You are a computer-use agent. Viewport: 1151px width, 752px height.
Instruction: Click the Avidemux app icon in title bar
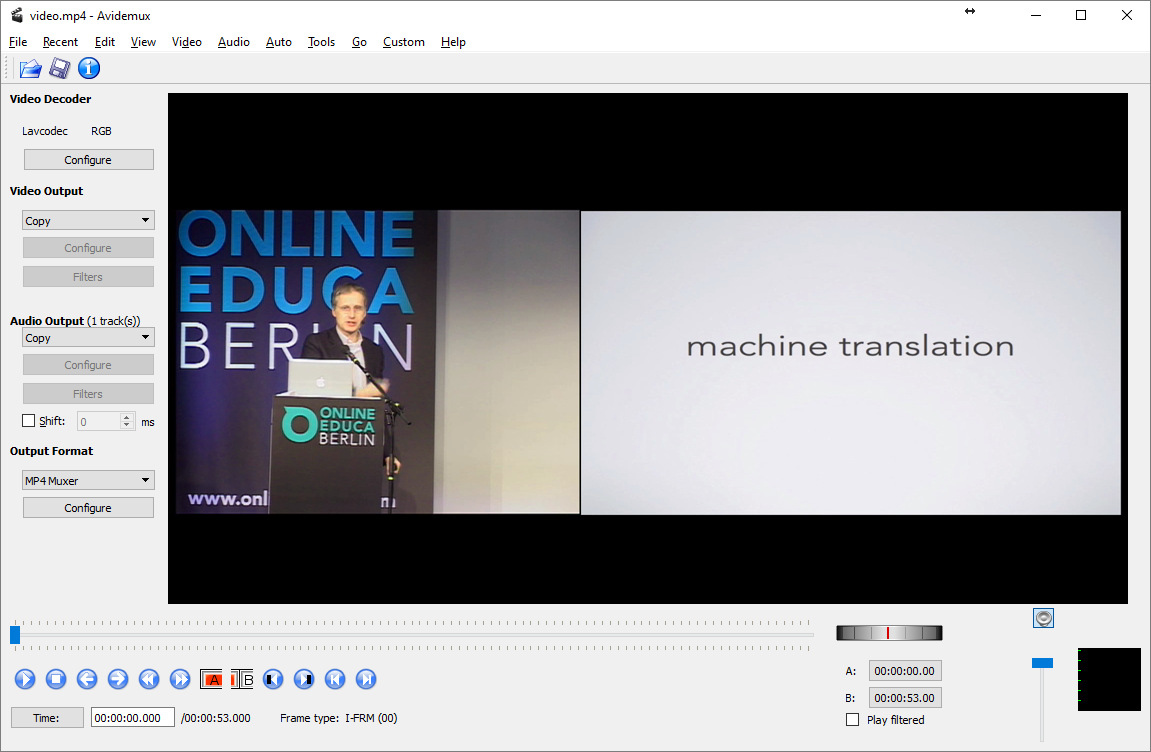(16, 15)
